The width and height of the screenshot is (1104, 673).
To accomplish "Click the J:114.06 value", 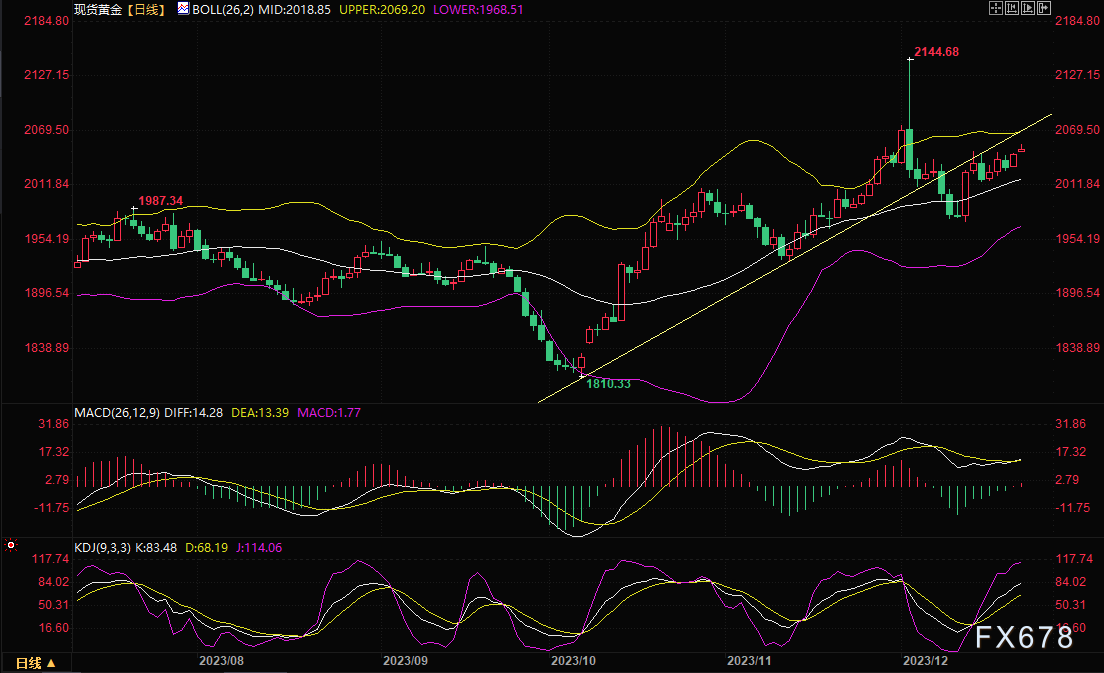I will (259, 548).
